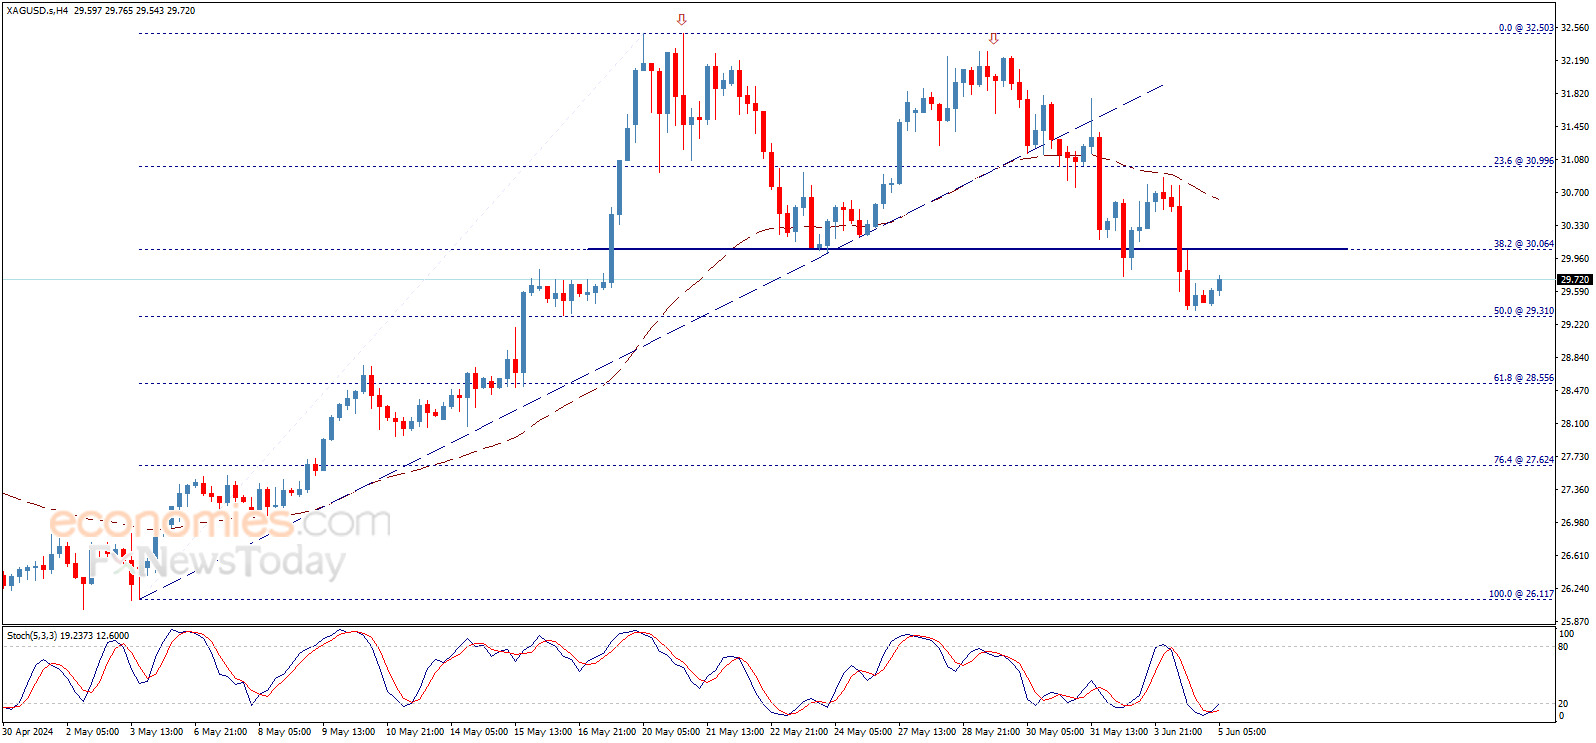Image resolution: width=1596 pixels, height=743 pixels.
Task: Click the 25.870 price axis label
Action: pos(1574,622)
